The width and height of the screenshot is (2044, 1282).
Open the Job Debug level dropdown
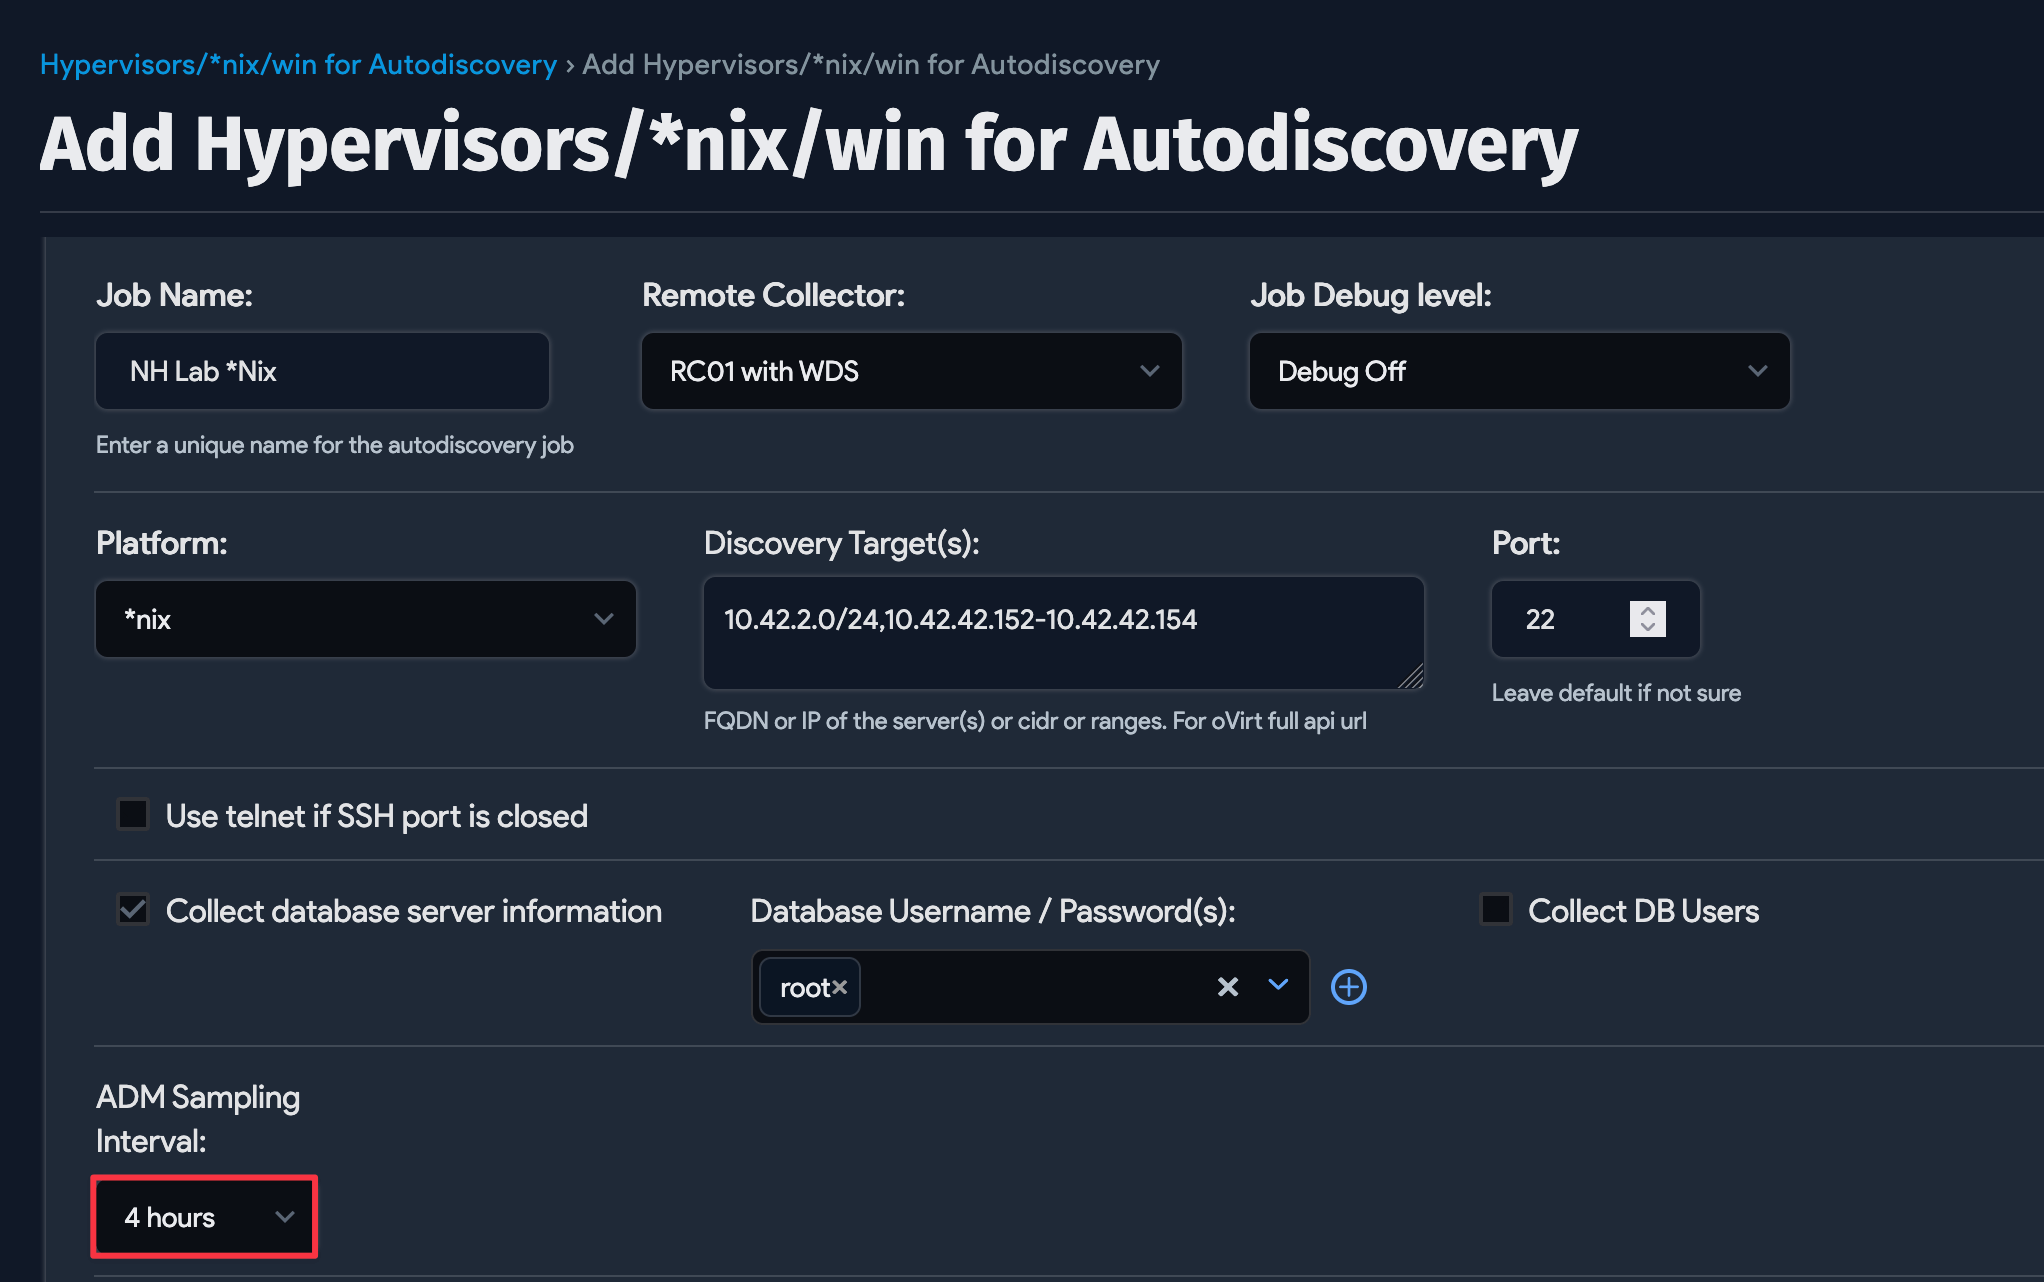click(1519, 371)
